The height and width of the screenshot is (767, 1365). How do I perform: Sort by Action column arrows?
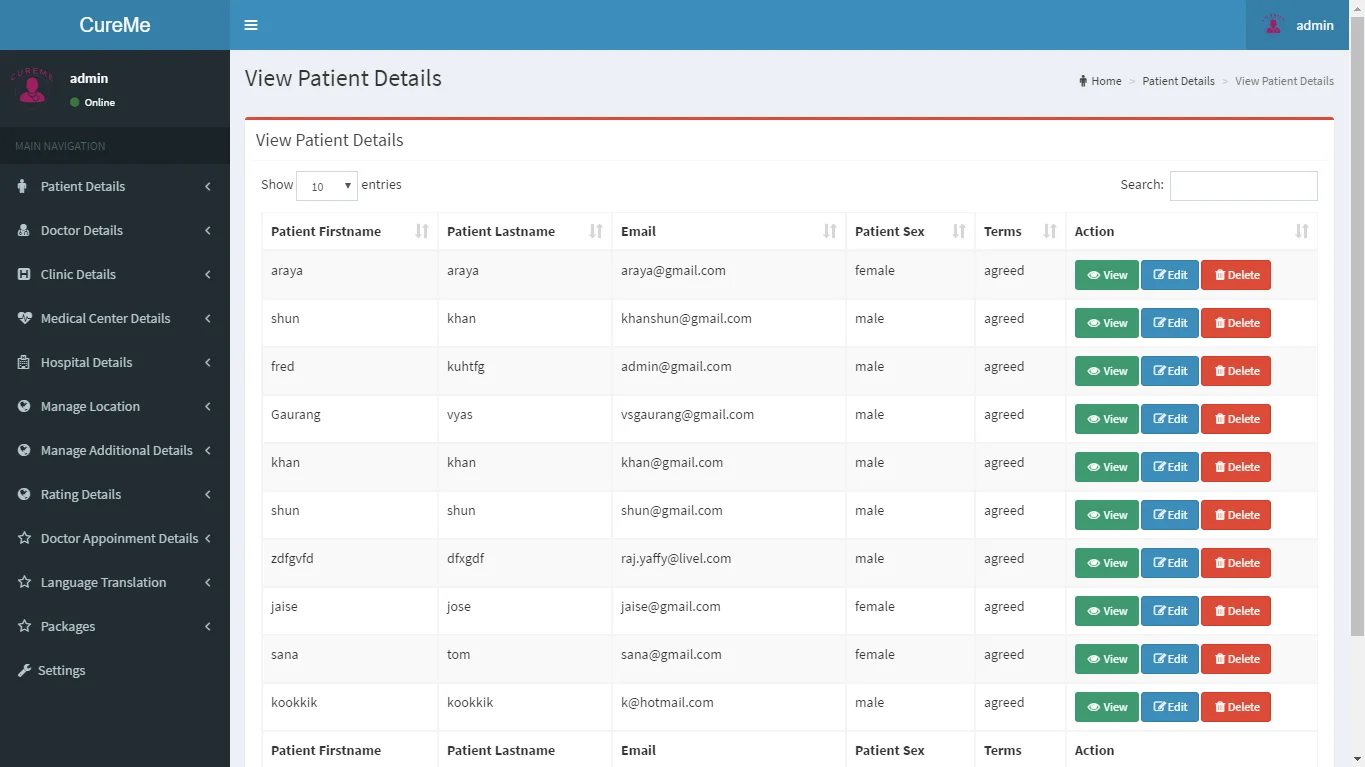pyautogui.click(x=1302, y=231)
